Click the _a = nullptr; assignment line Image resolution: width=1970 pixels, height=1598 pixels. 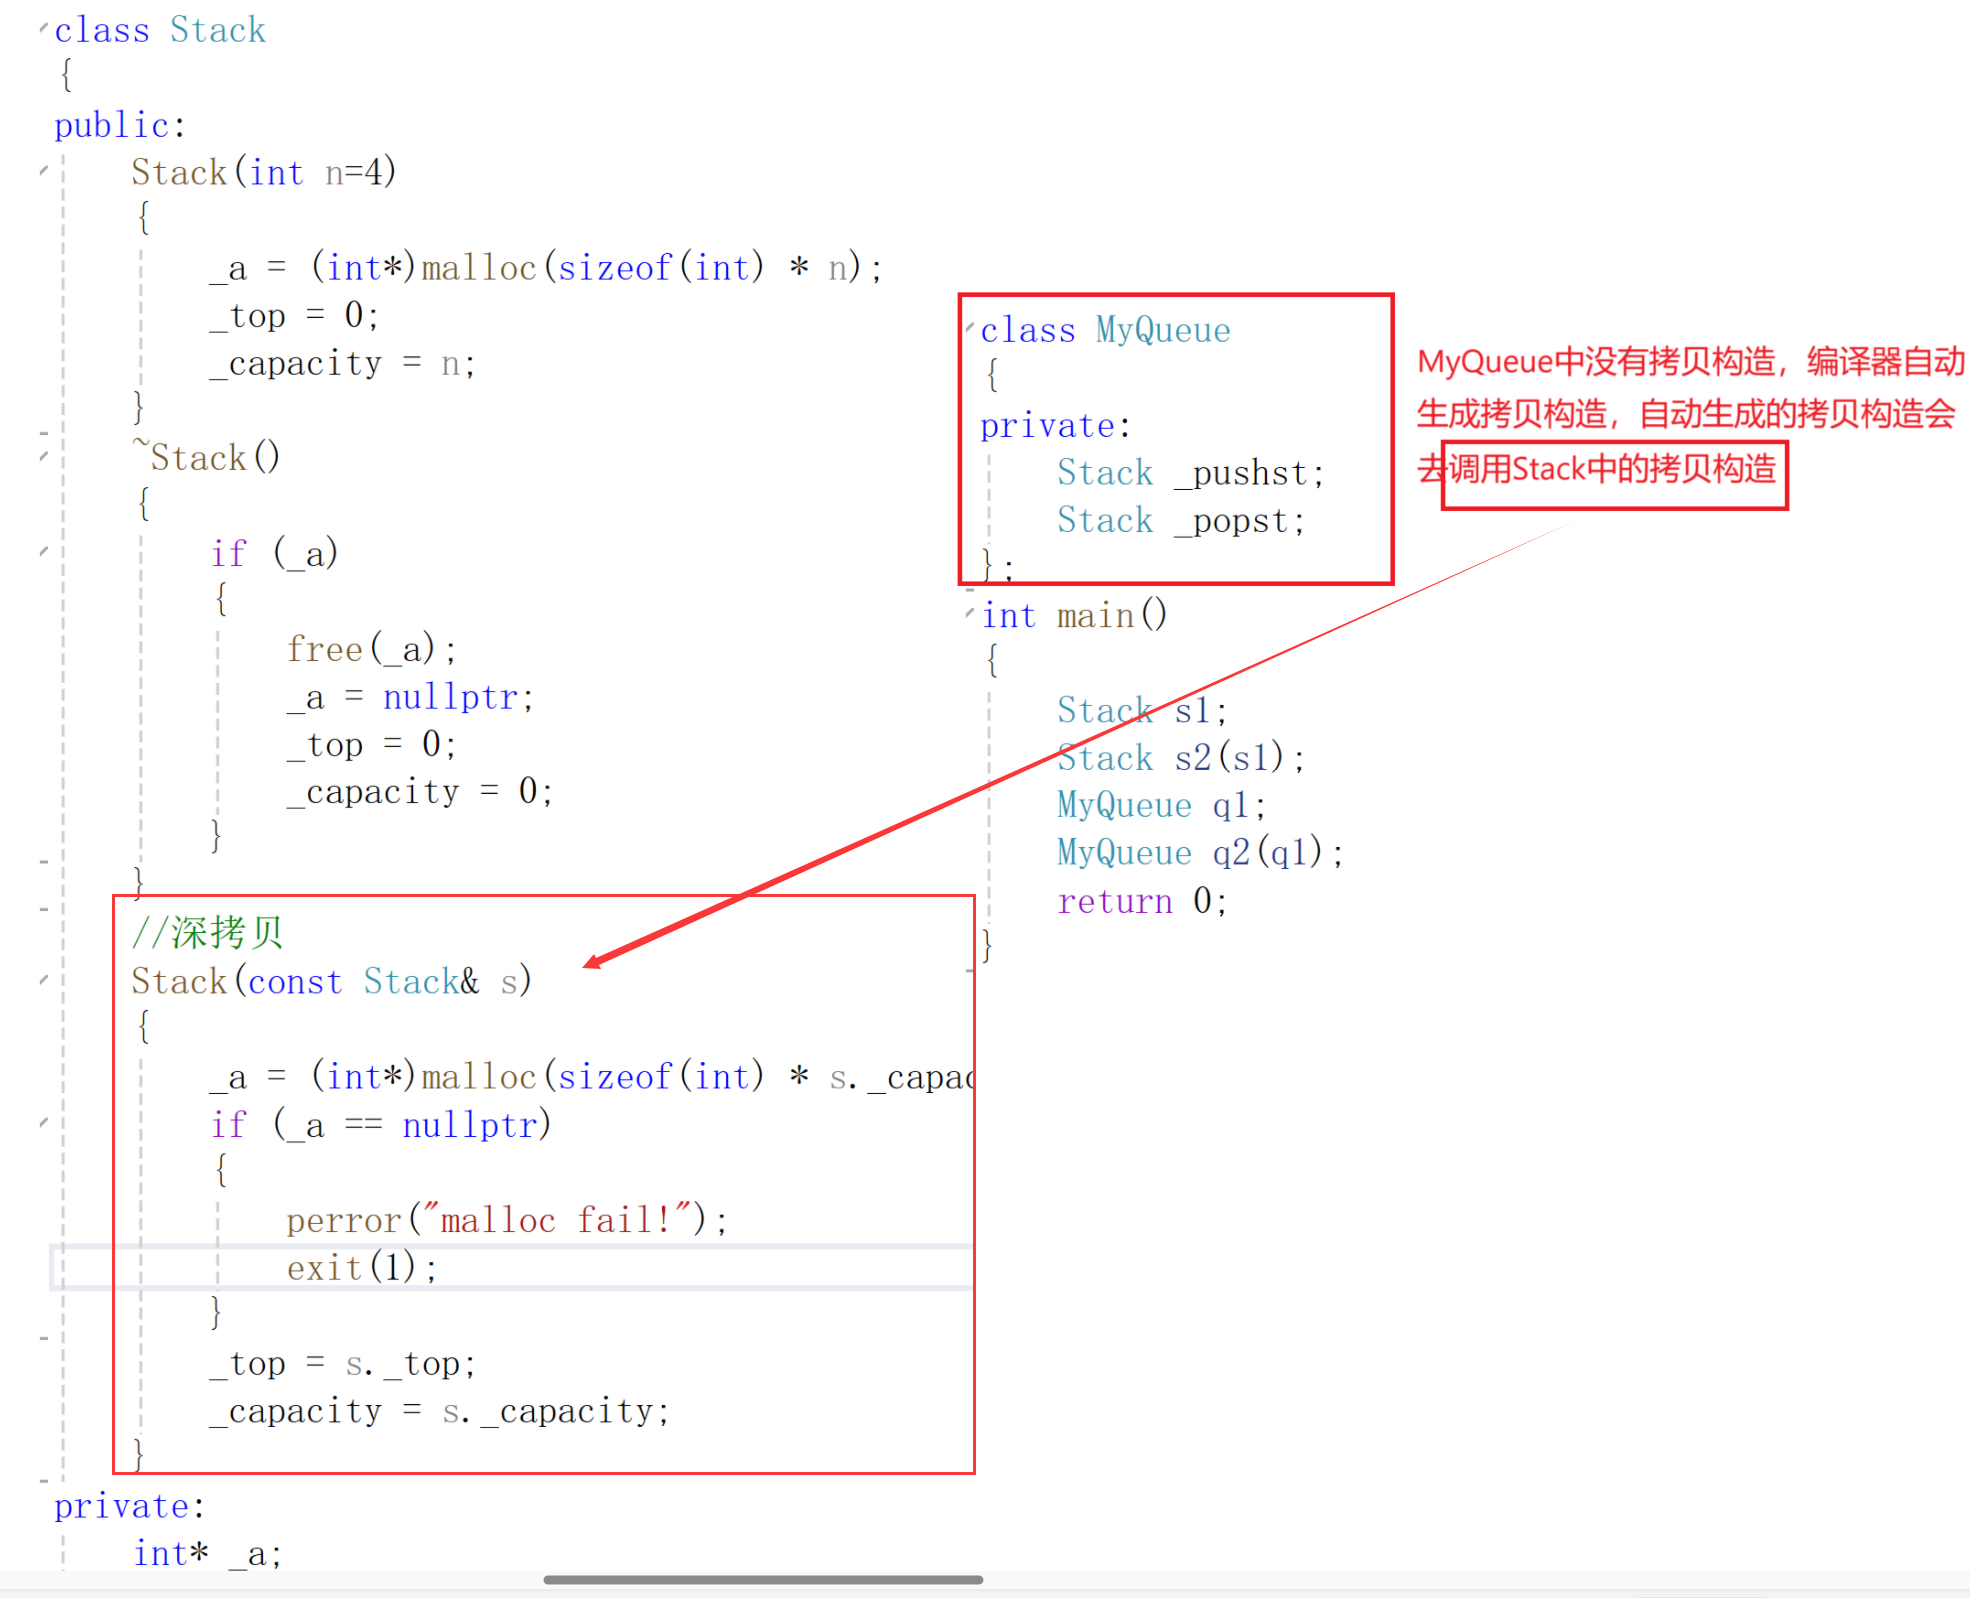(410, 697)
